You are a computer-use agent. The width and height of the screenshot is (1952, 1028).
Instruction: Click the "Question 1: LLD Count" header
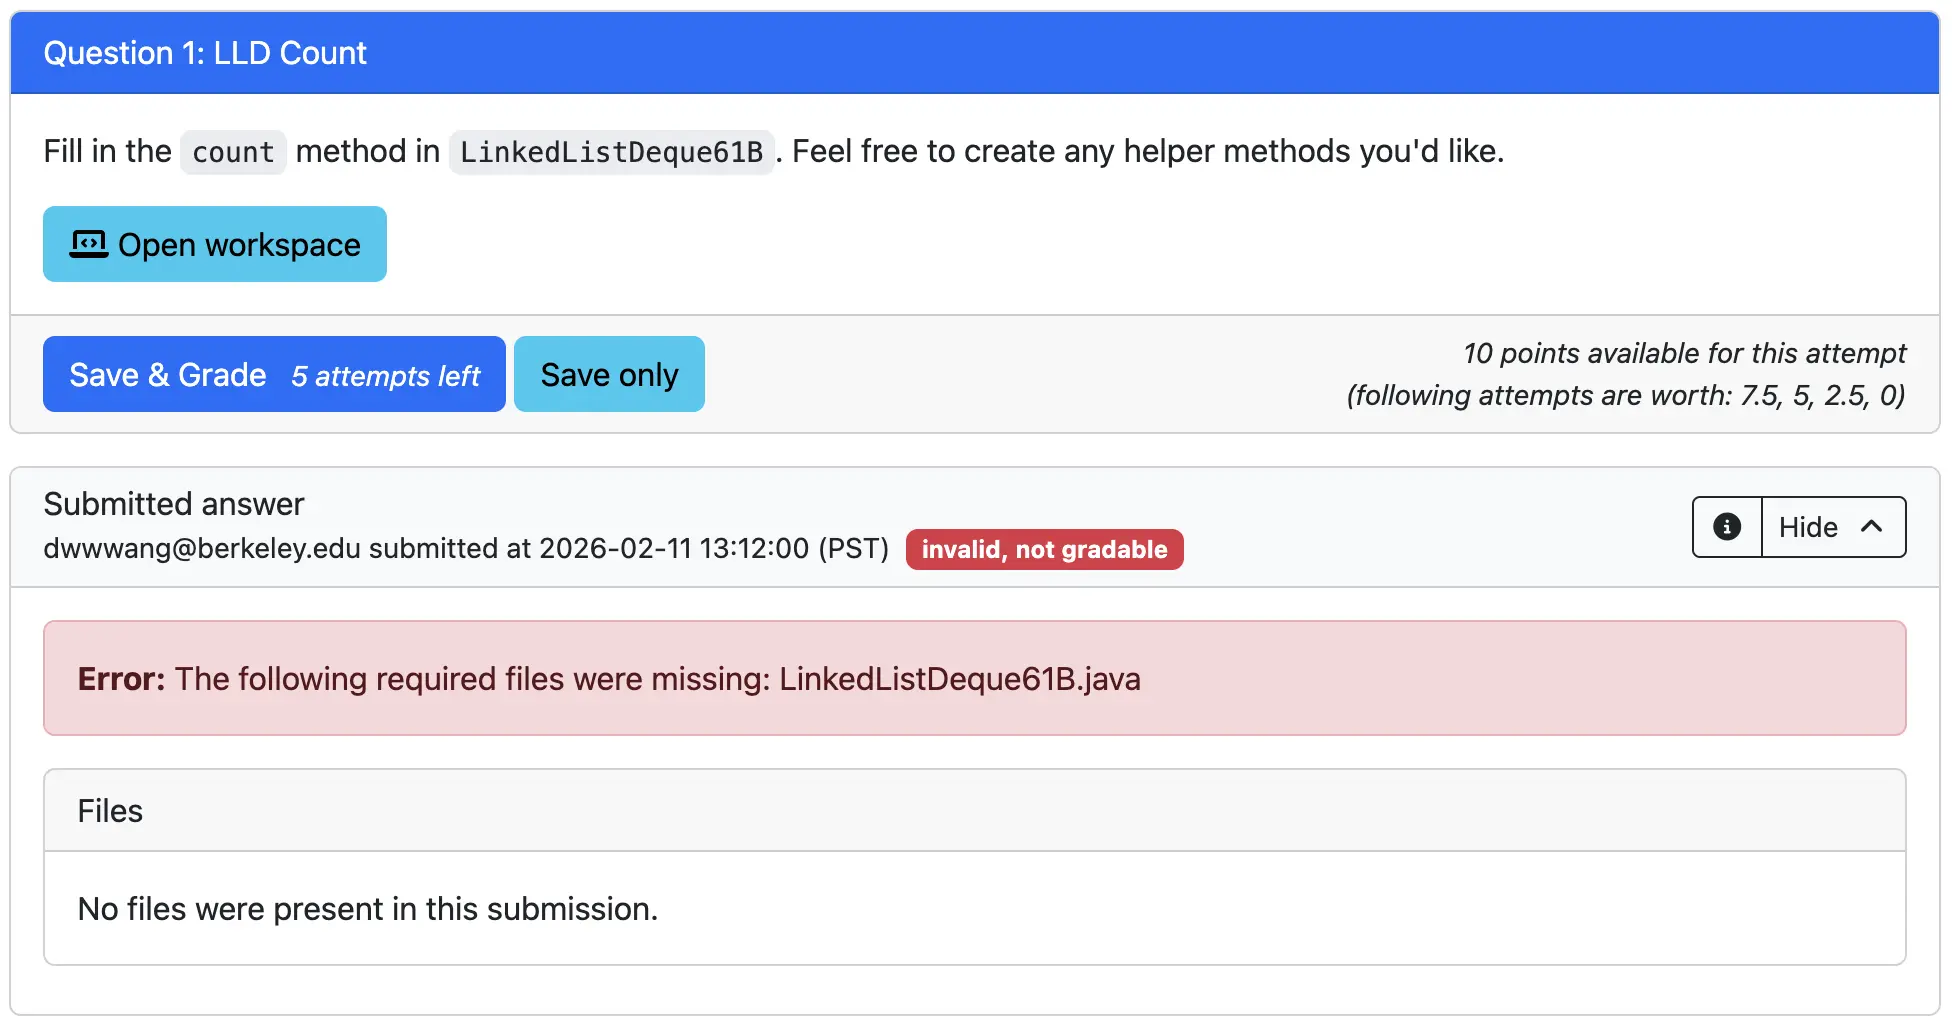205,53
